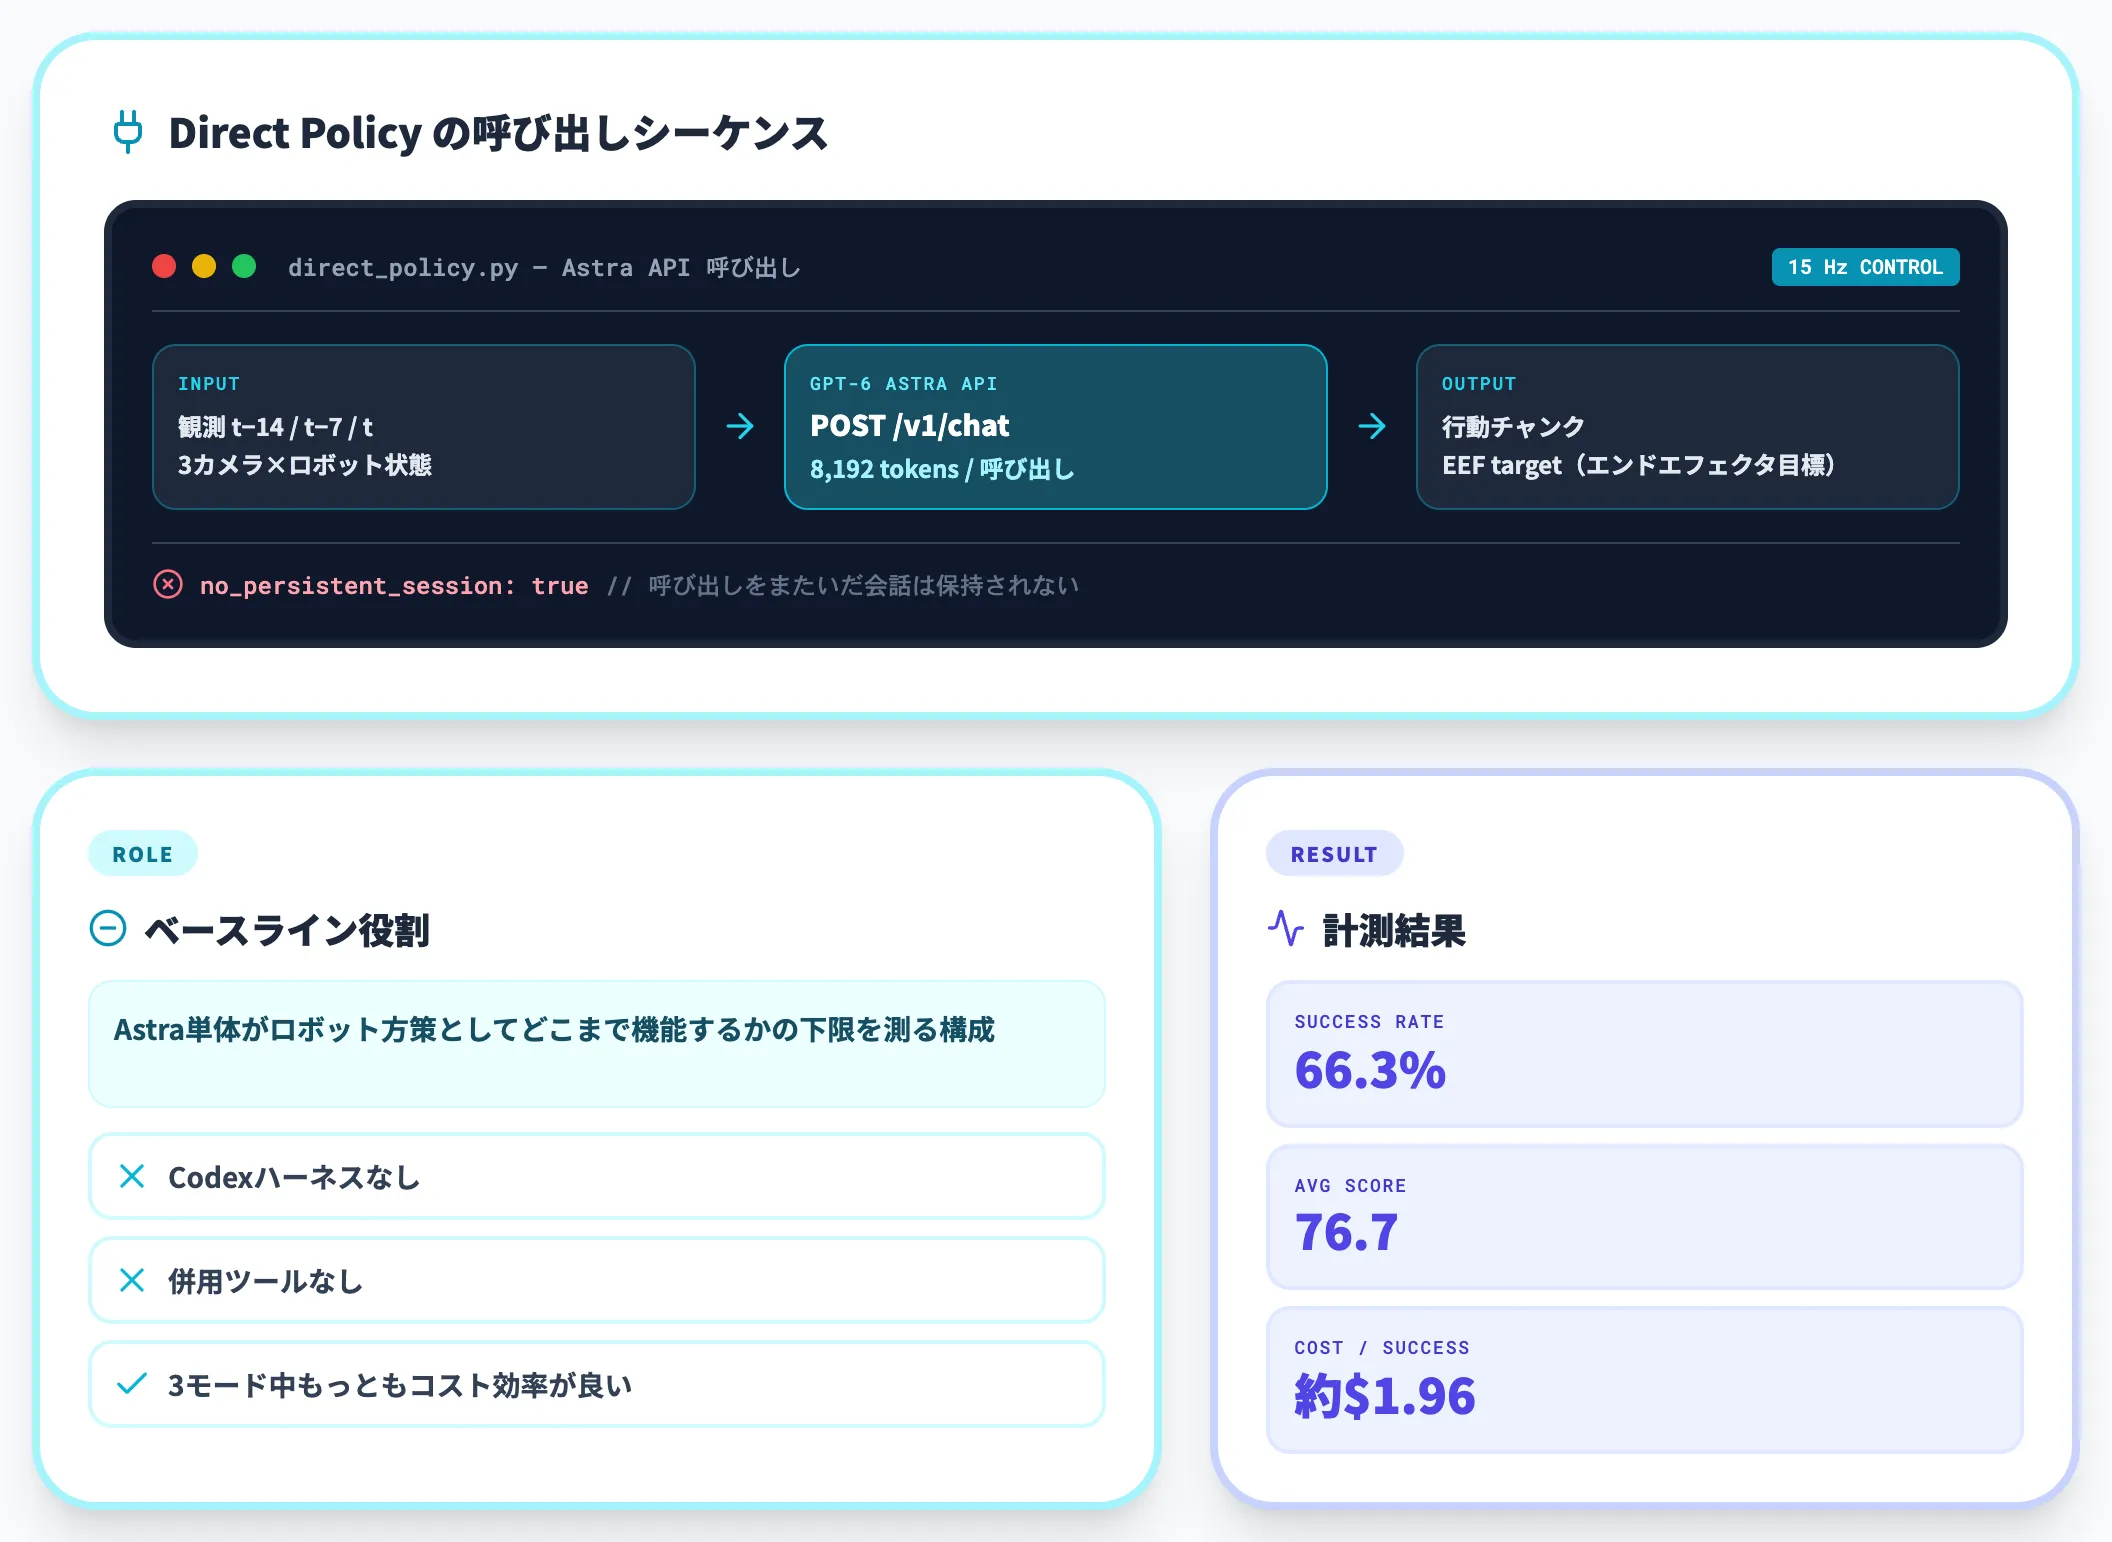Click the yellow window dot
The image size is (2112, 1542).
tap(204, 266)
